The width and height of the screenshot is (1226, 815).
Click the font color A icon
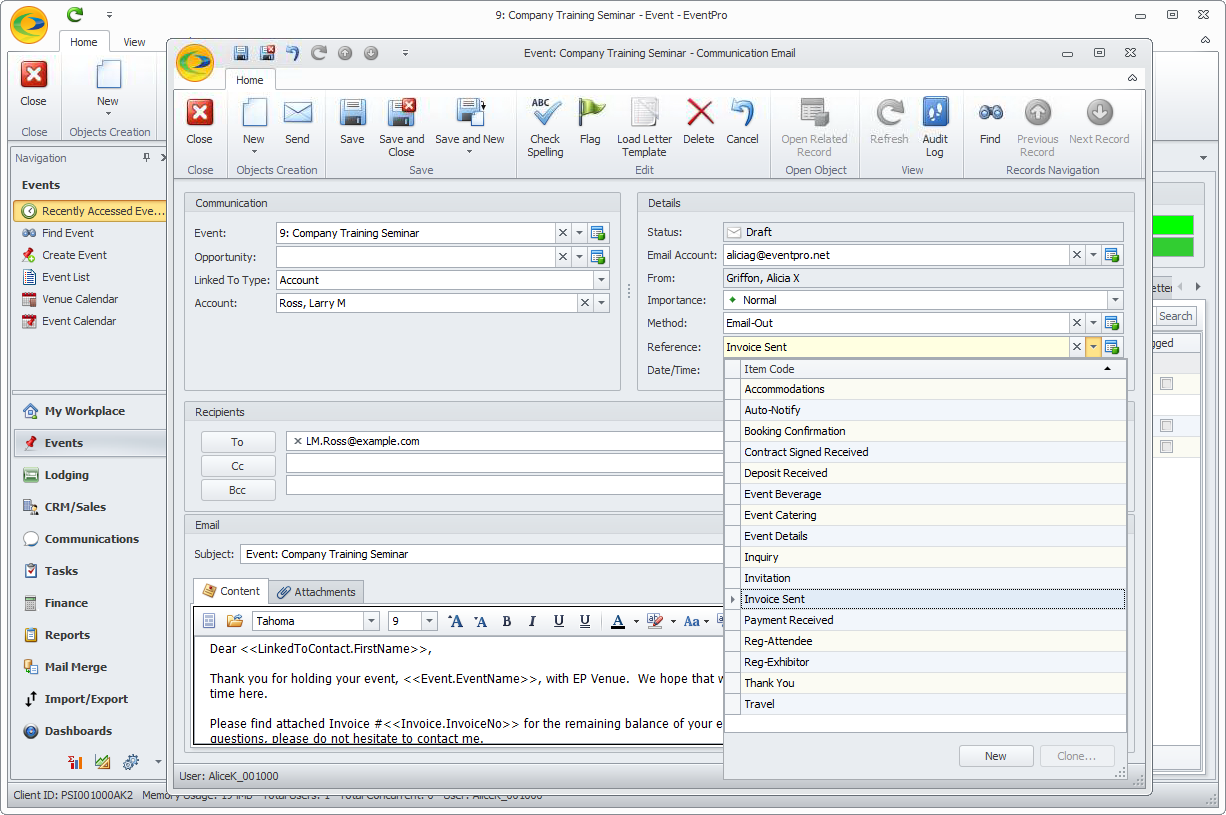pyautogui.click(x=617, y=621)
